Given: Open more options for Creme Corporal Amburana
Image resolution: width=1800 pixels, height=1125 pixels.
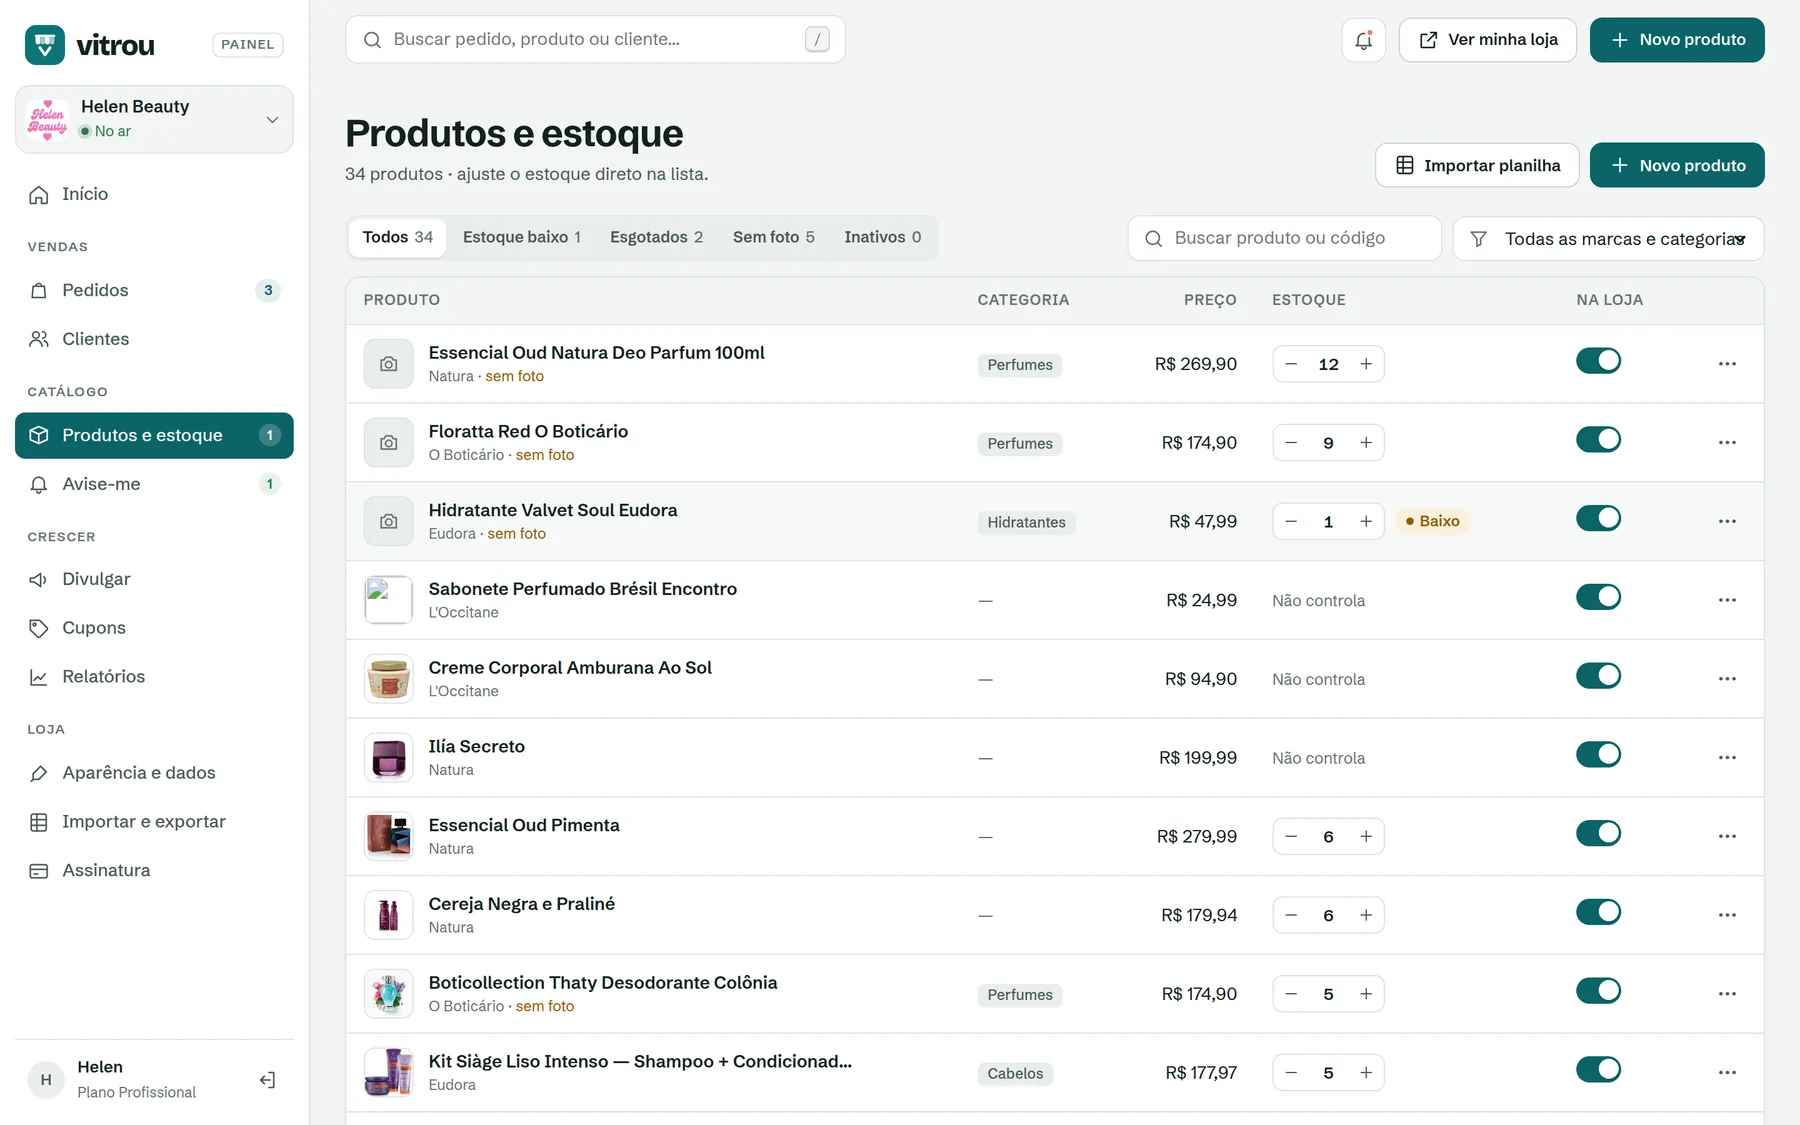Looking at the screenshot, I should (x=1727, y=679).
